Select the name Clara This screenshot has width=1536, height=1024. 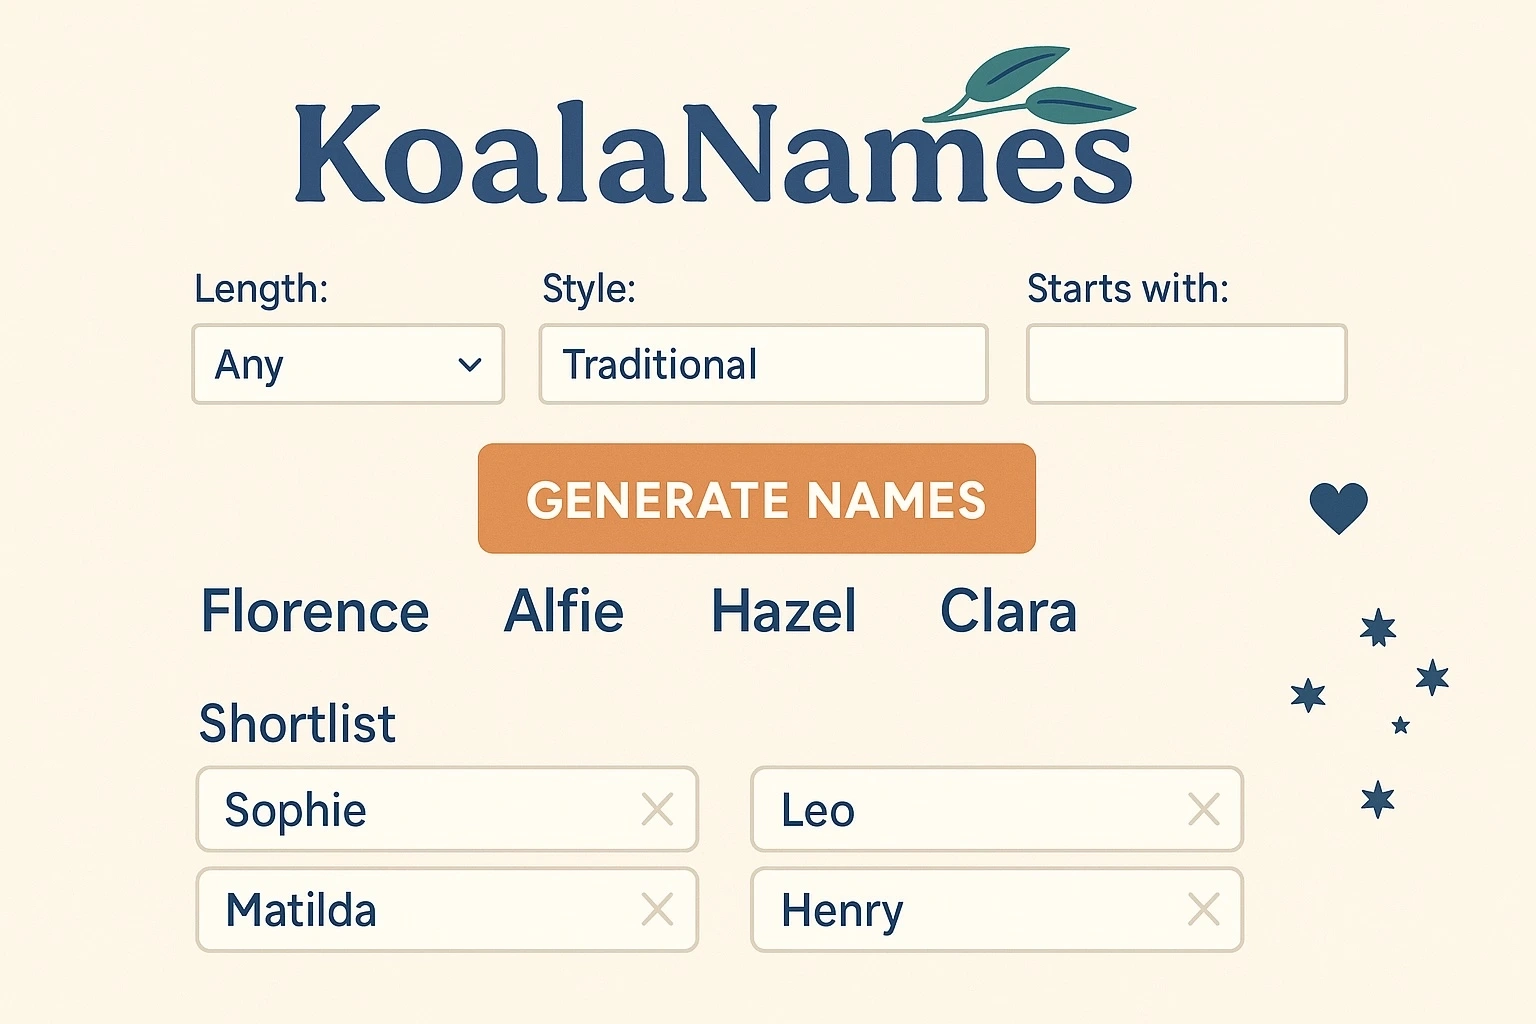(1008, 611)
